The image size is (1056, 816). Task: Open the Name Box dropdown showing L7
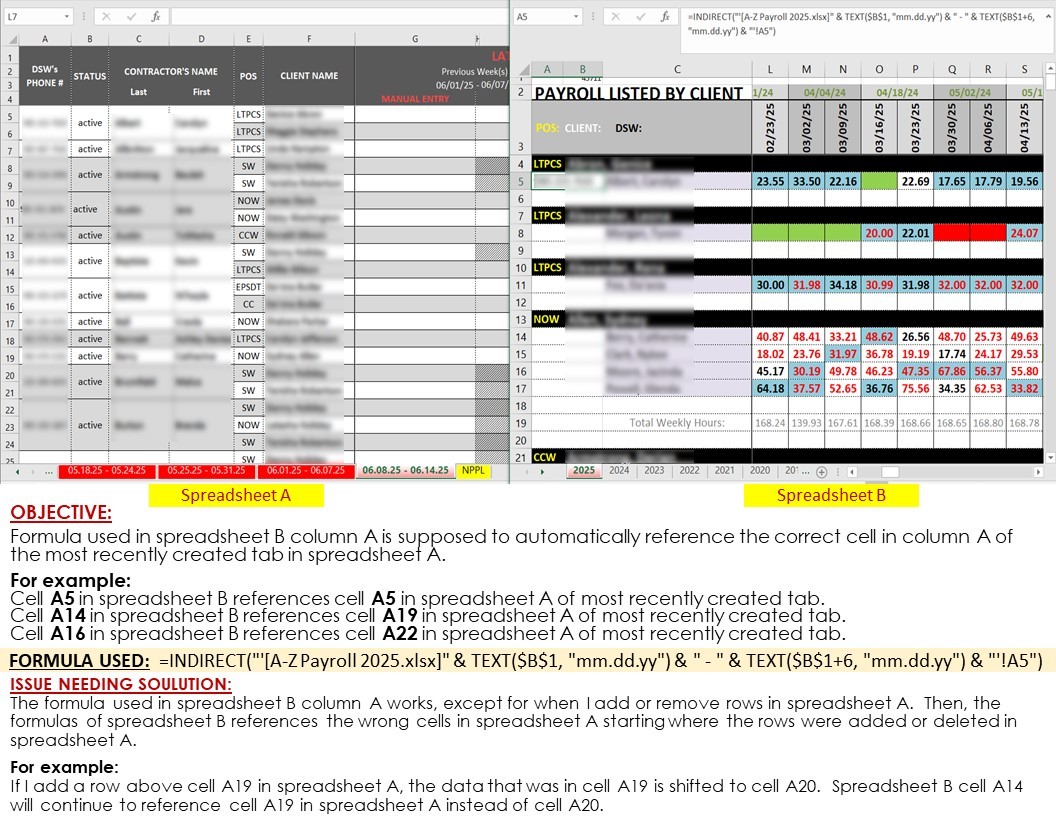[66, 16]
